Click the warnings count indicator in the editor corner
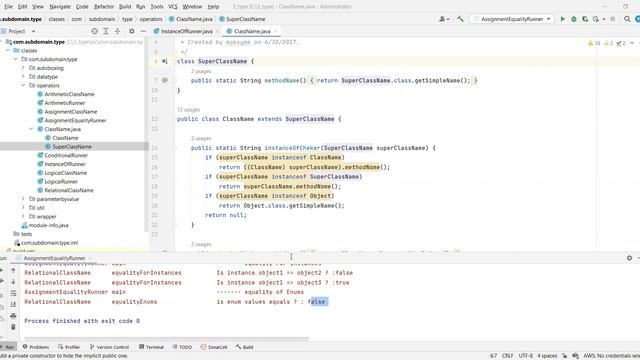 pyautogui.click(x=594, y=43)
